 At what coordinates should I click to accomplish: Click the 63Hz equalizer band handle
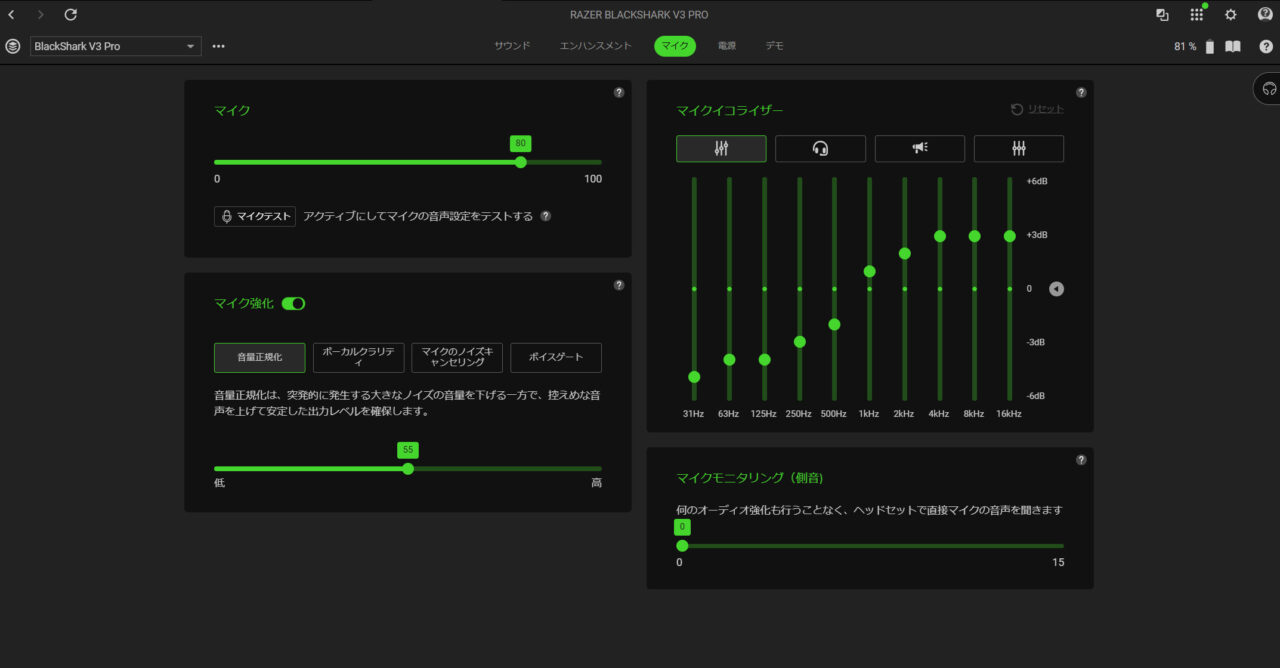[729, 359]
